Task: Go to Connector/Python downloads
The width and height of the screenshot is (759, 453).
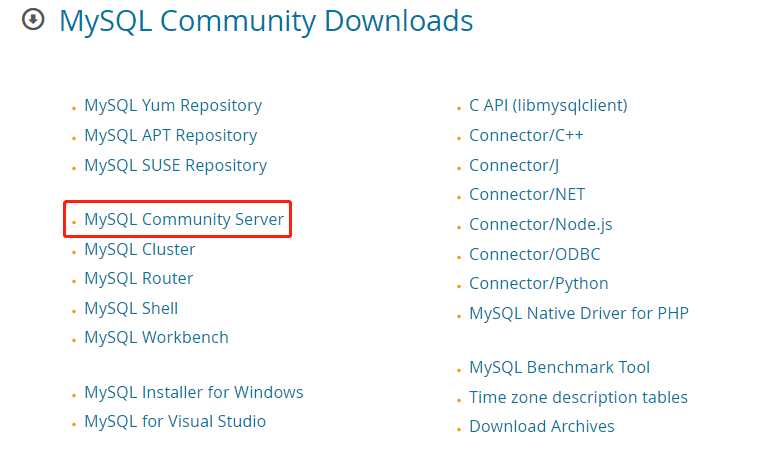Action: click(x=539, y=284)
